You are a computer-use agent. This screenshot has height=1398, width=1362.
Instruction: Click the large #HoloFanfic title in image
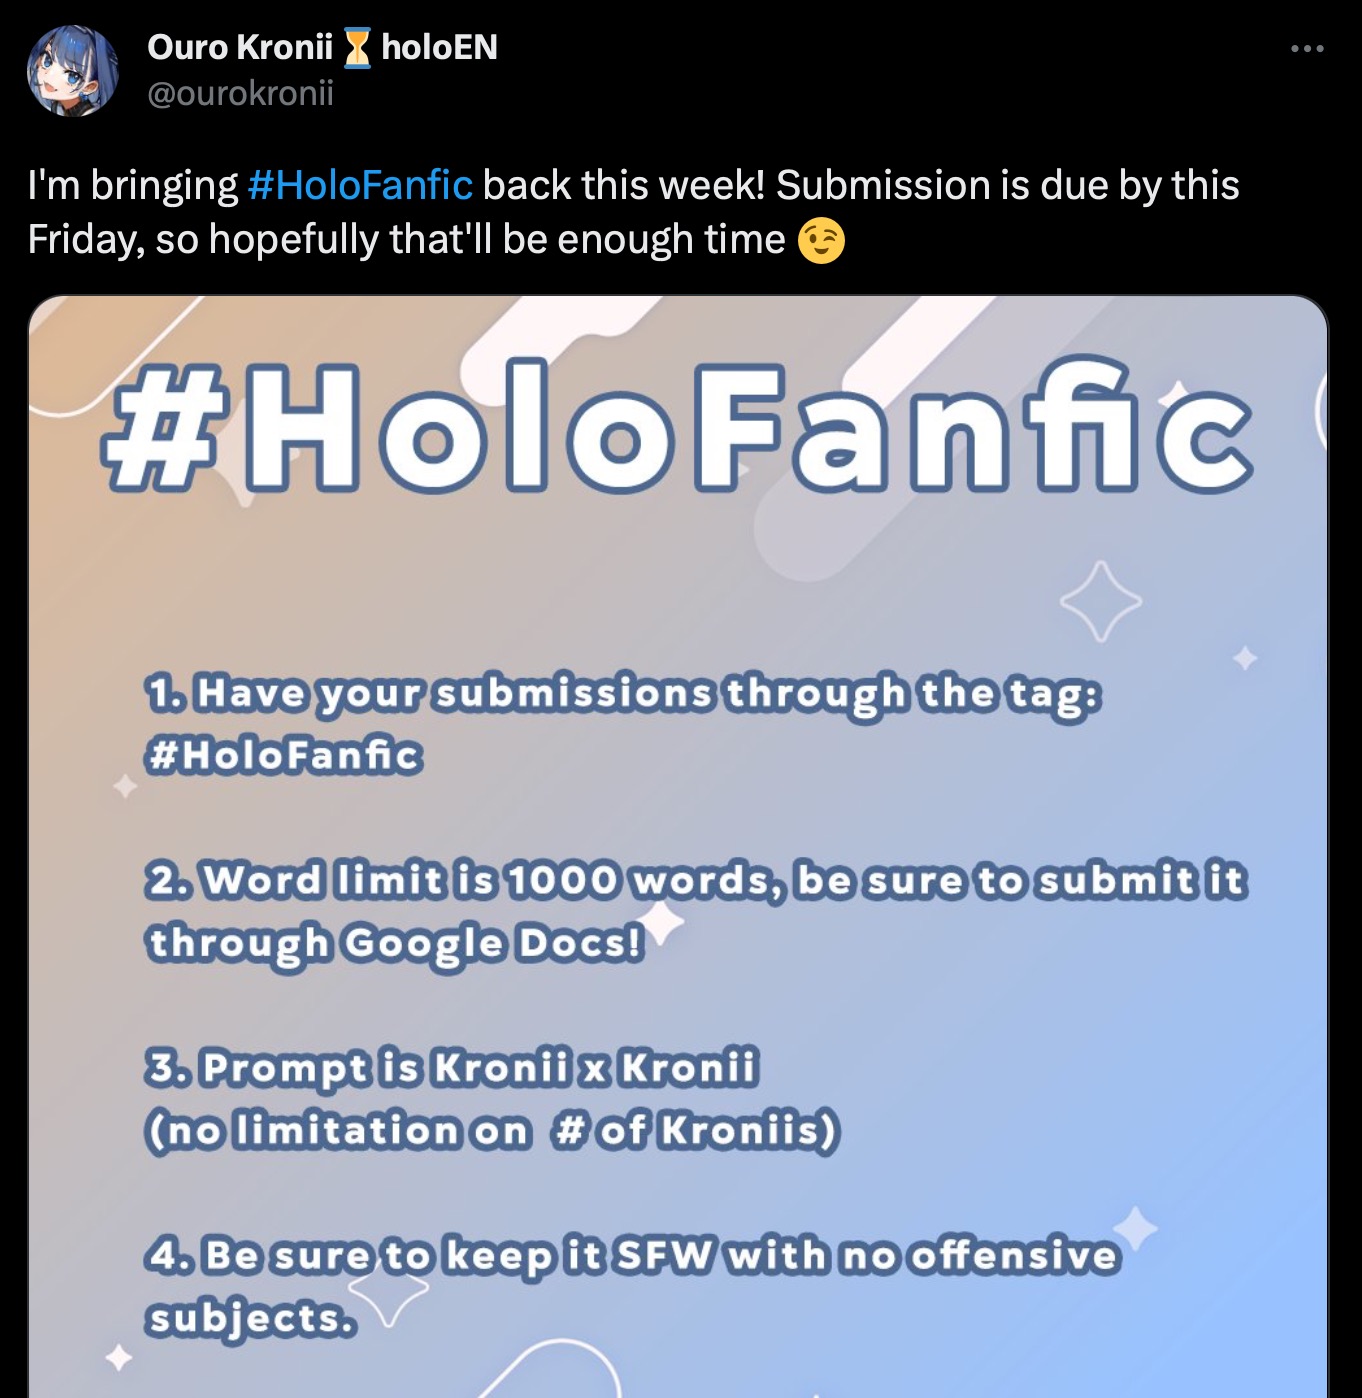677,425
